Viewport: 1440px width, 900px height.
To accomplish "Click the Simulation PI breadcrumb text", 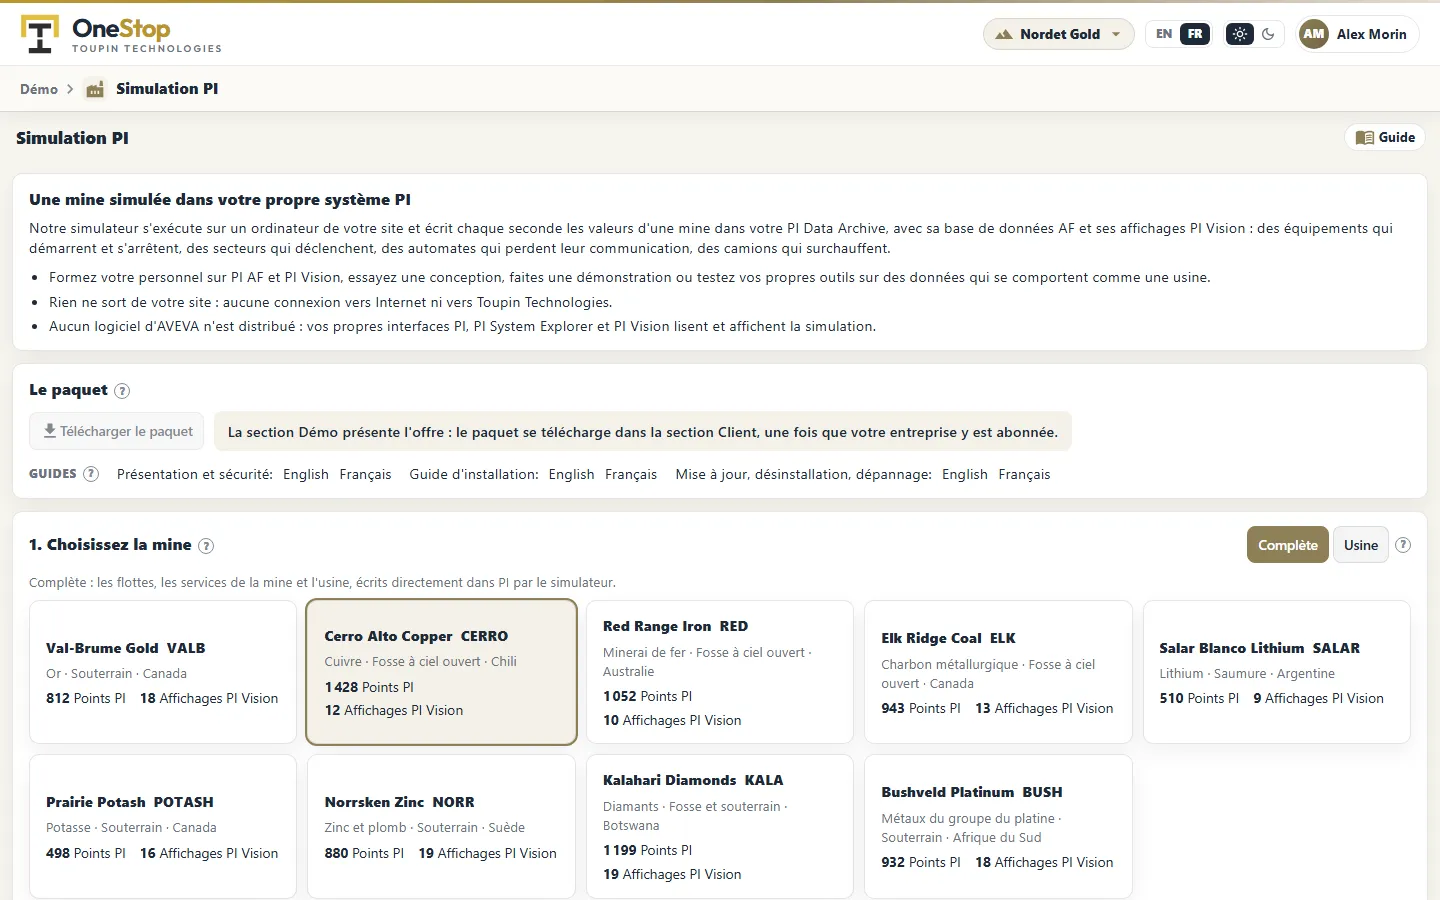I will (167, 89).
